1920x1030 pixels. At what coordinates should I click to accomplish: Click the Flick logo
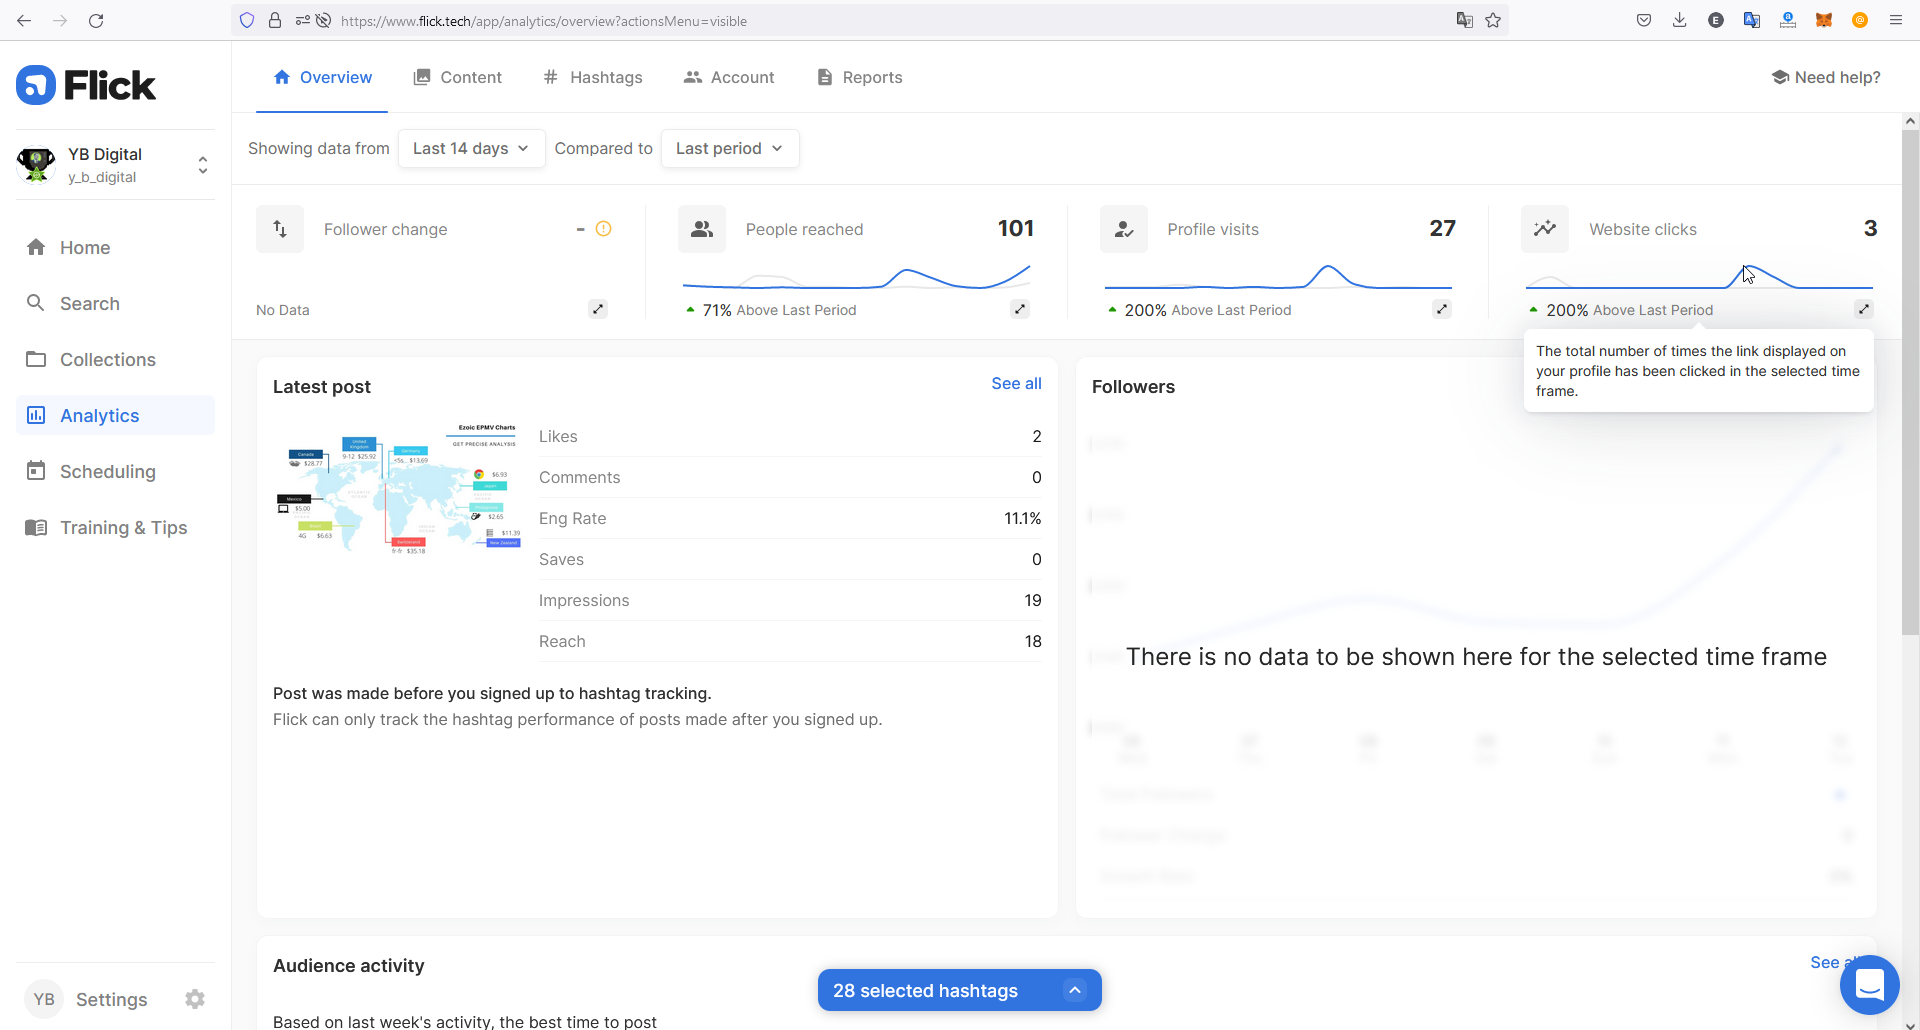click(x=86, y=86)
